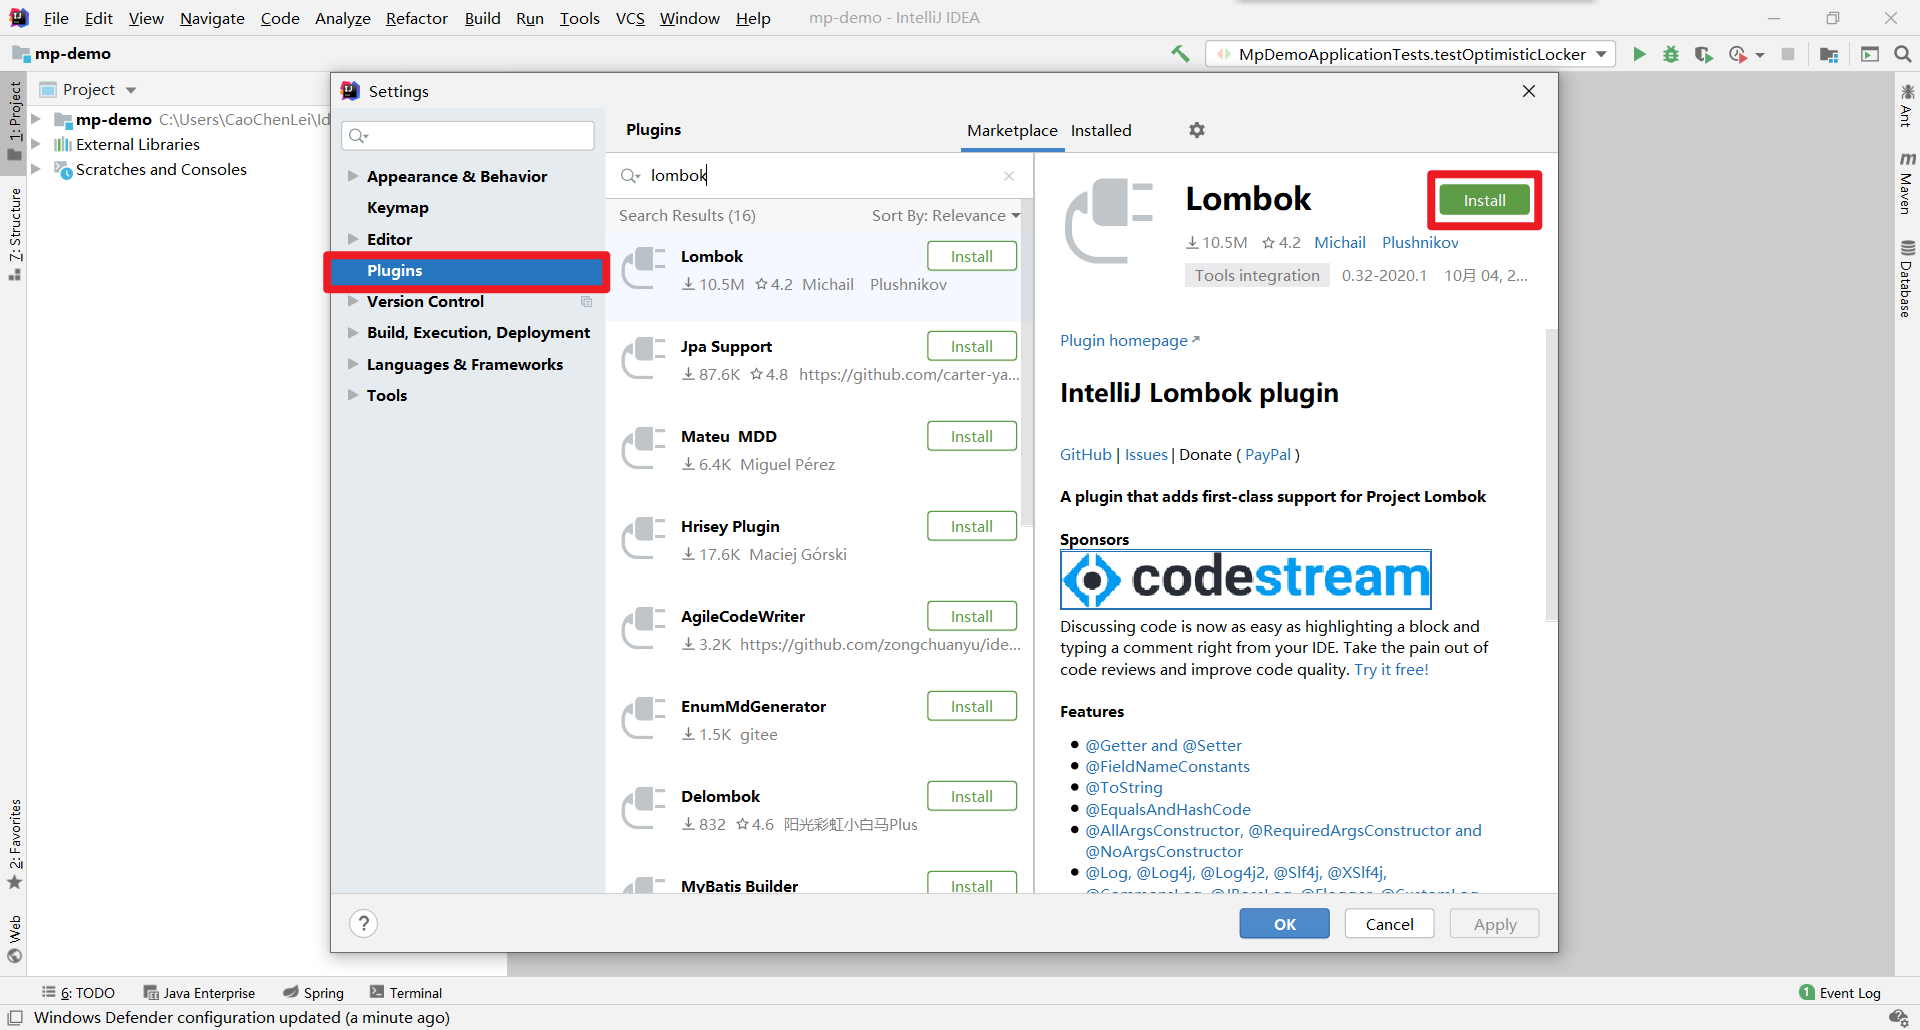This screenshot has width=1920, height=1030.
Task: Open the Java Enterprise tool window
Action: tap(199, 993)
